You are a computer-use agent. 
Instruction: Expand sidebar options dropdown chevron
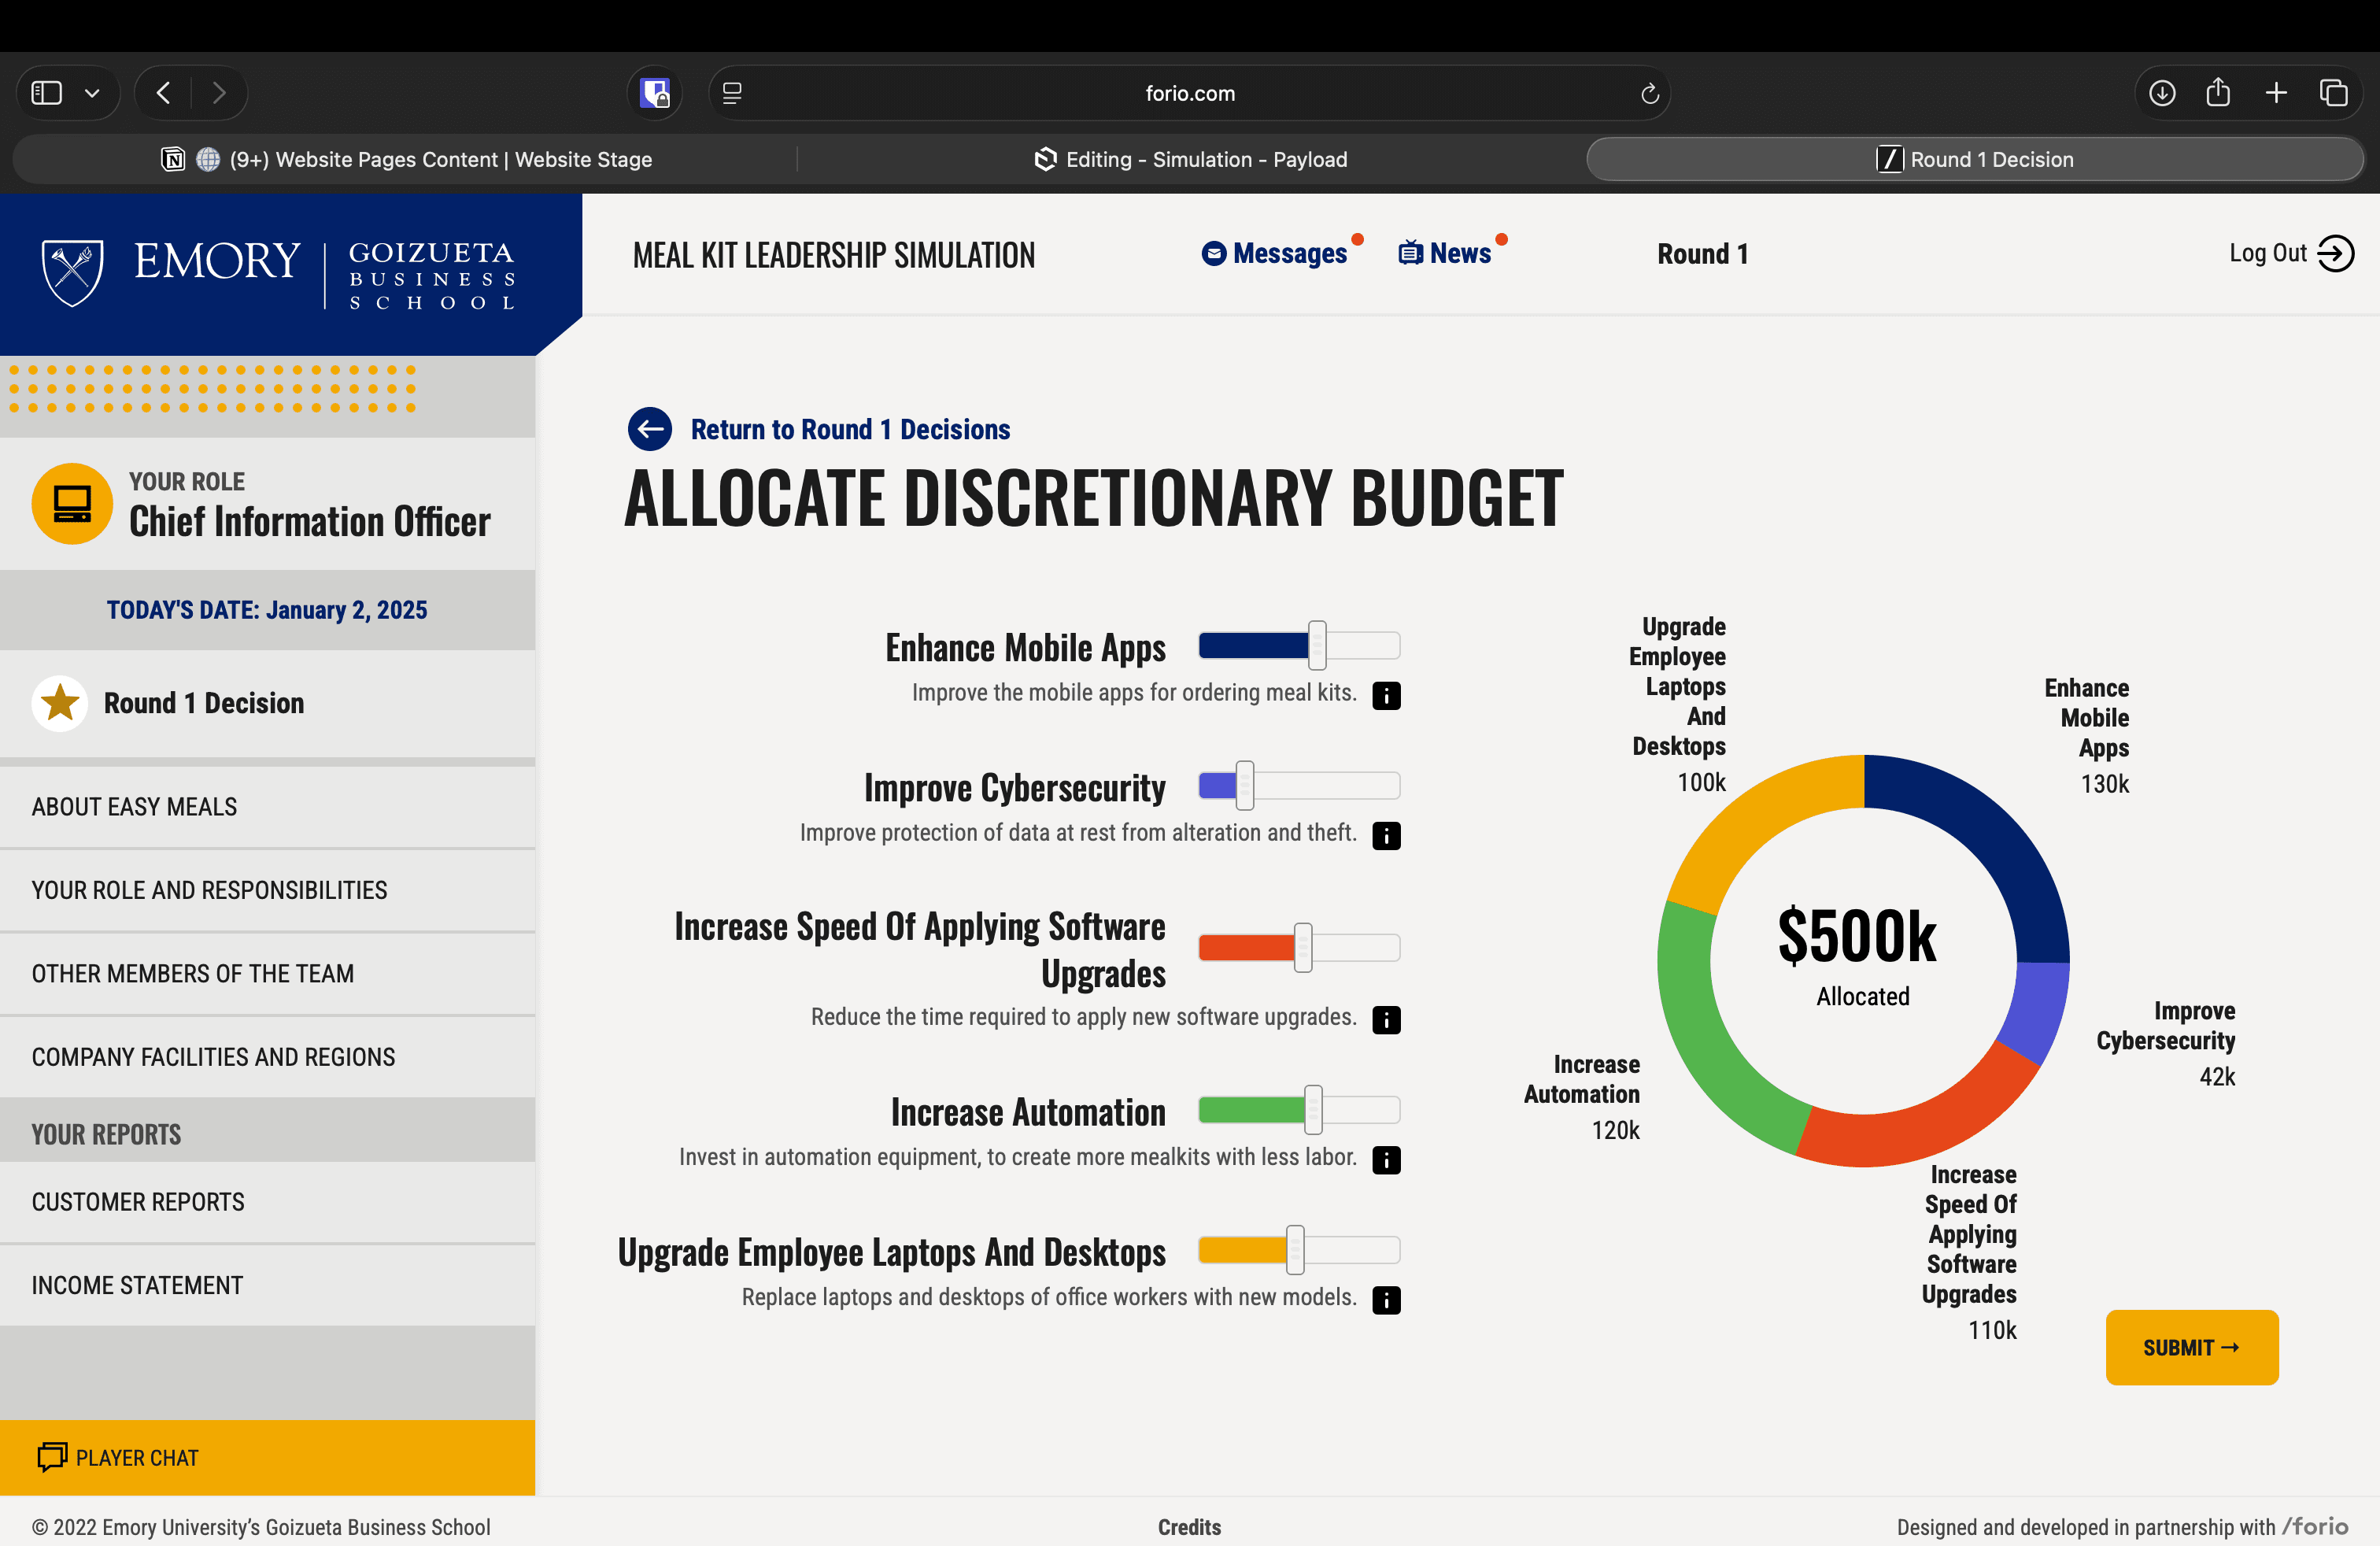coord(92,93)
